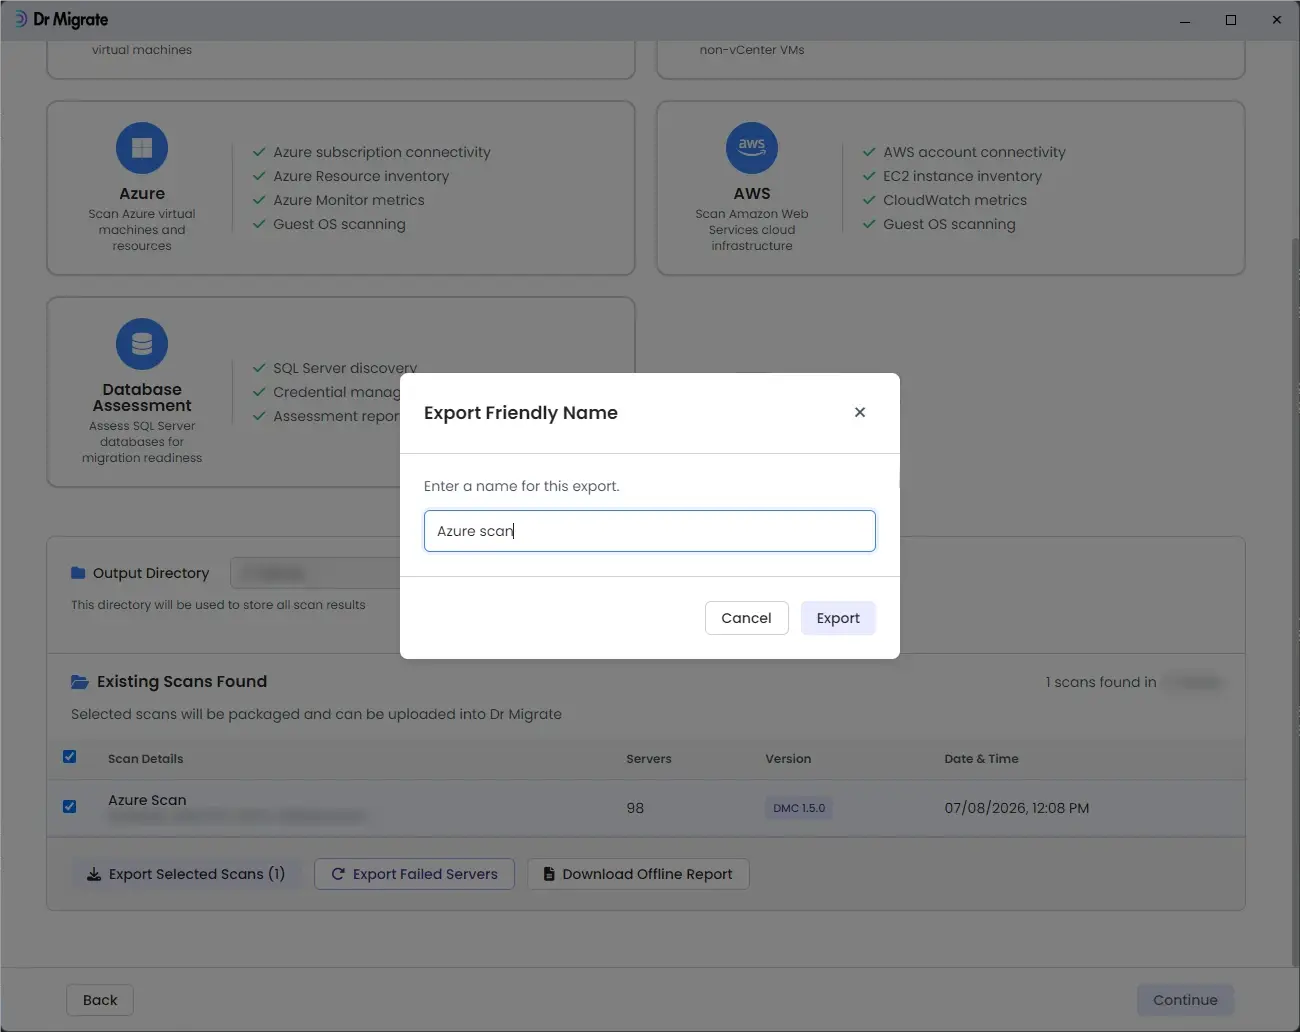Uncheck the Azure Scan row checkbox
Viewport: 1300px width, 1032px height.
point(69,806)
